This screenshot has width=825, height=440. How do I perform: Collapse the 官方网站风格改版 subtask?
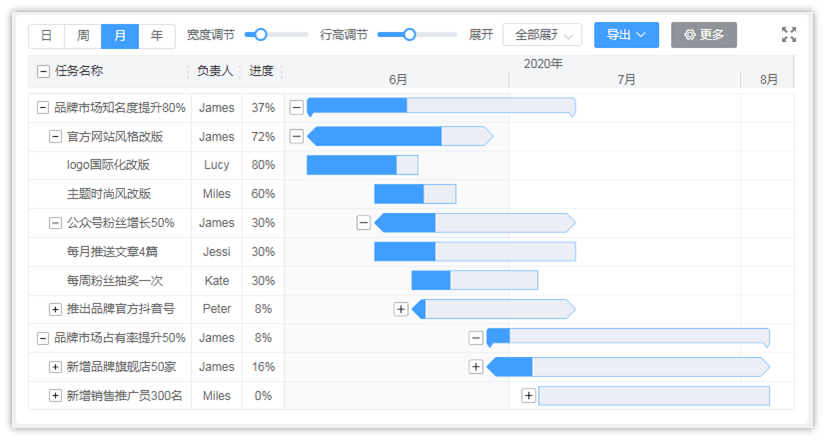pos(56,137)
